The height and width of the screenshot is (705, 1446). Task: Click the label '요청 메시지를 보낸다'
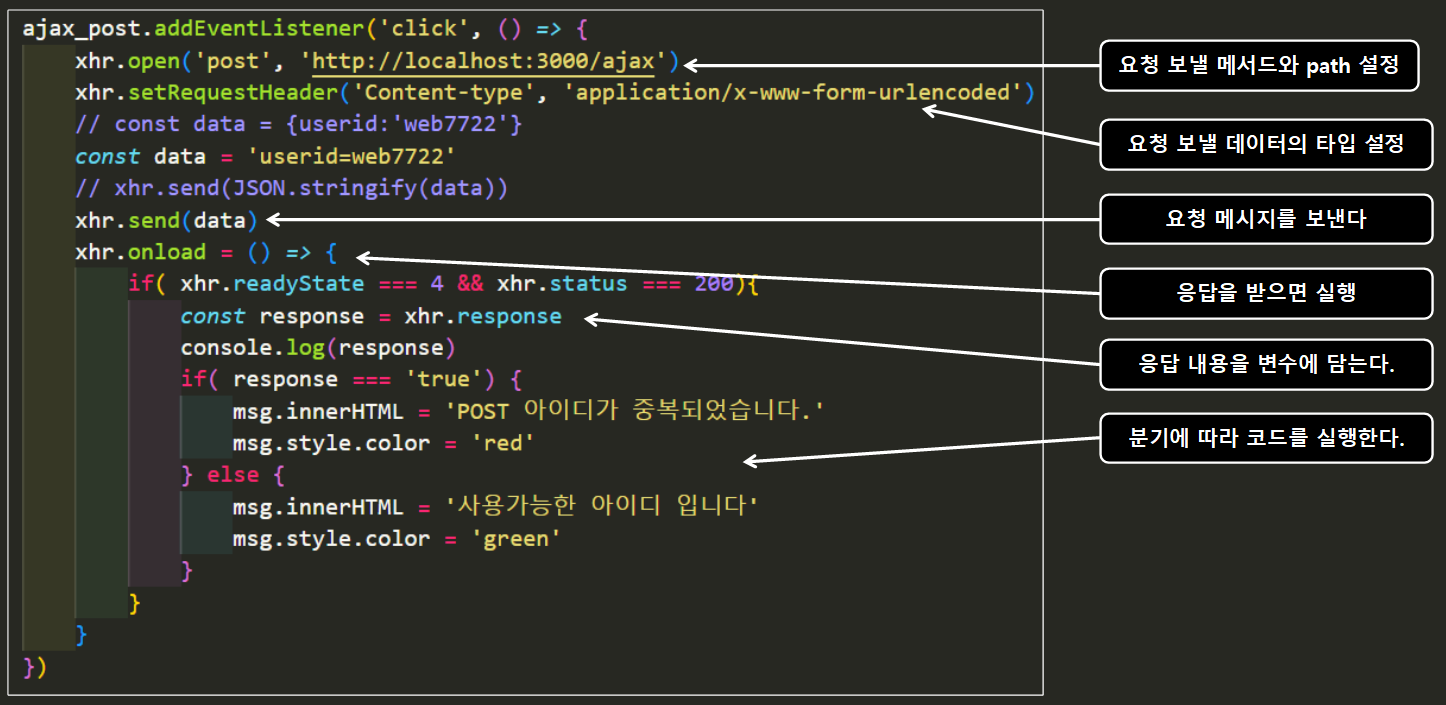coord(1266,219)
